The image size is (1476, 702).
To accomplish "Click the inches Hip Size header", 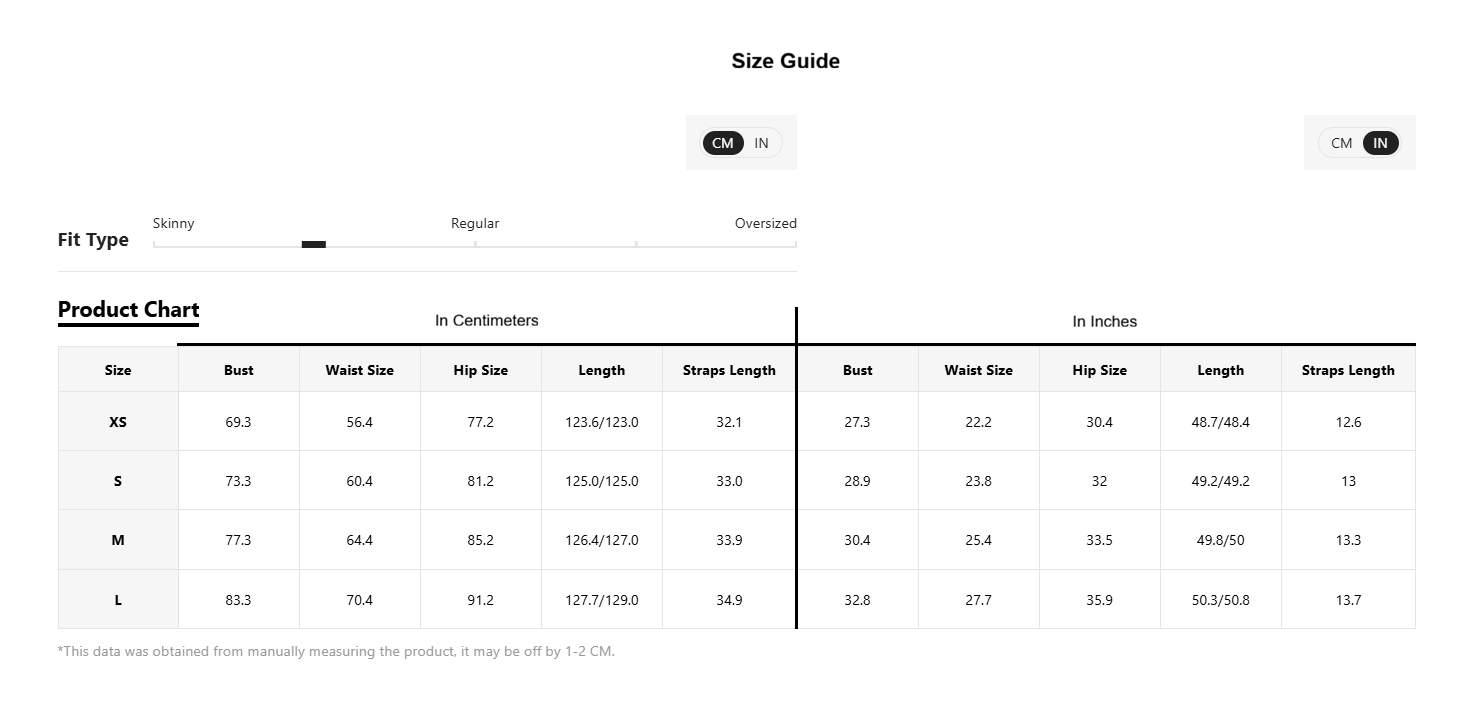I will [x=1100, y=370].
